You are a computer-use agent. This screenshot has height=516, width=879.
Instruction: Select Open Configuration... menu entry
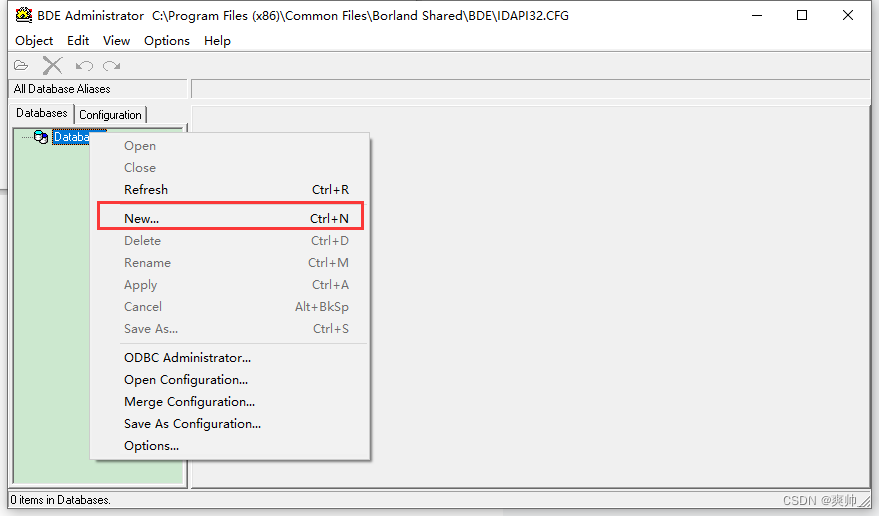point(230,380)
